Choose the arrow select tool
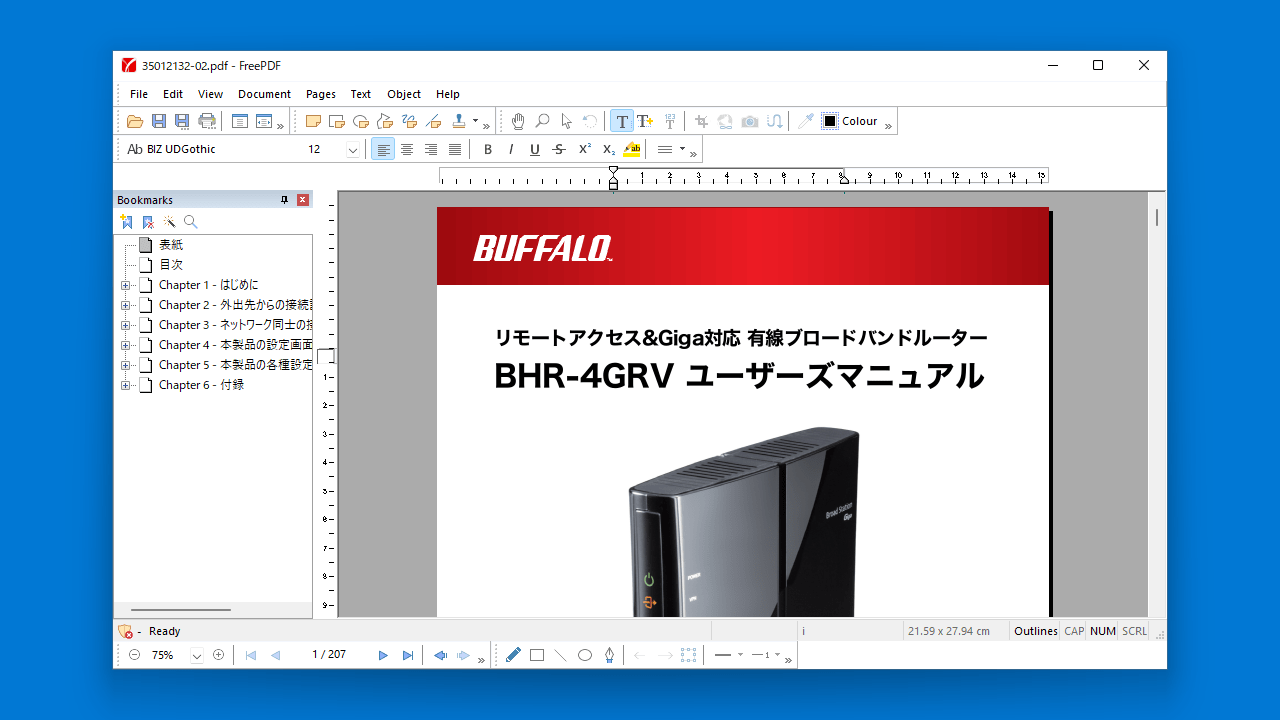 click(566, 121)
